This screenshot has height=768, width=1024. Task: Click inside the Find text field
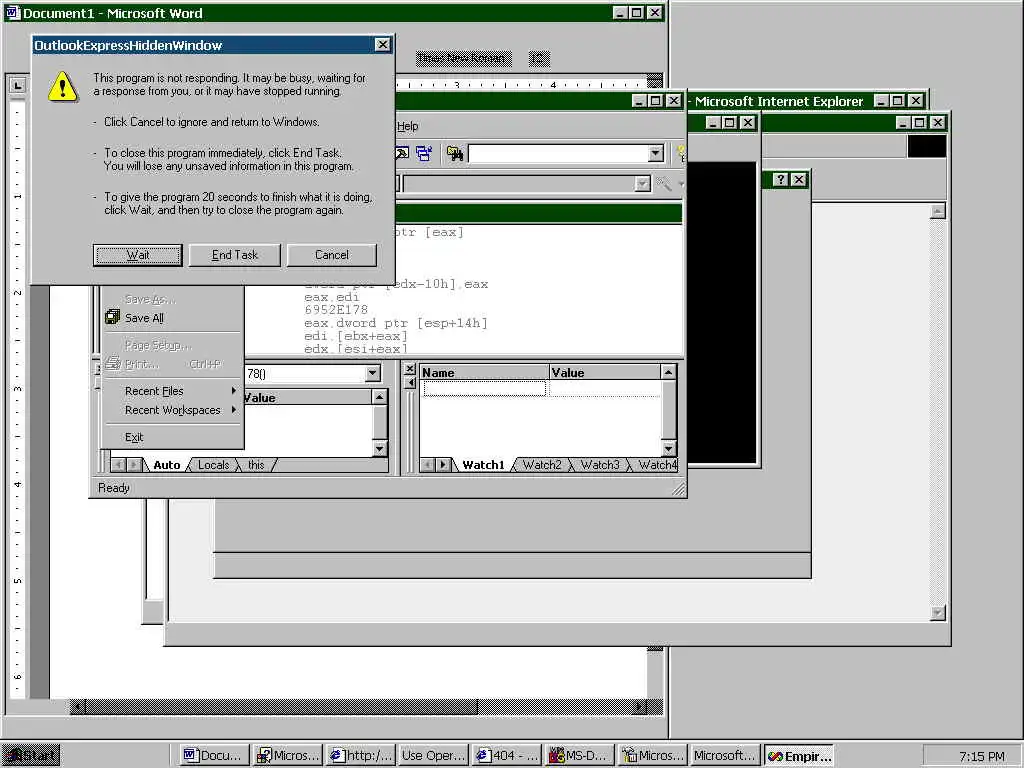[558, 153]
